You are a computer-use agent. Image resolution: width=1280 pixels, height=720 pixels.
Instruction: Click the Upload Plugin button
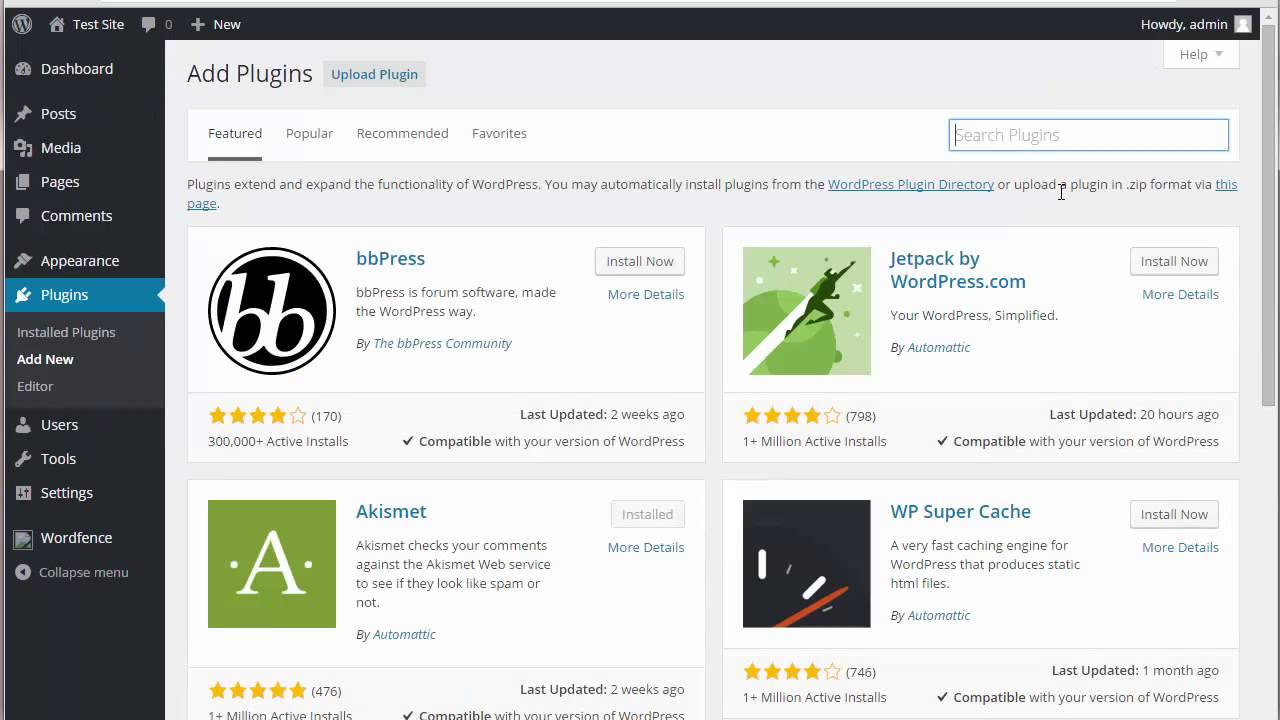click(374, 74)
